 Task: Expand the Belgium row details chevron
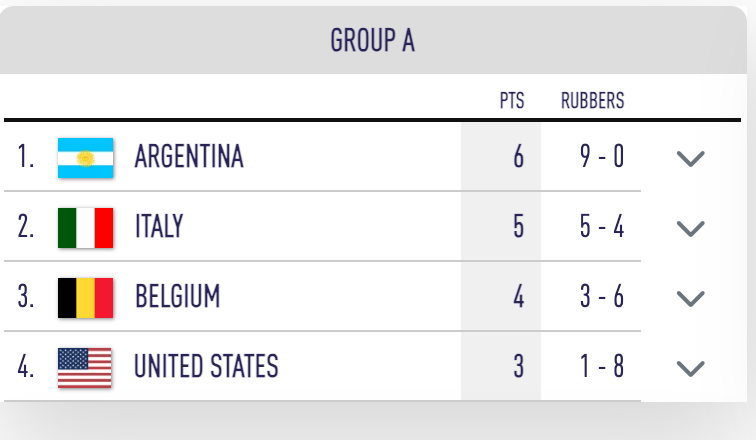690,298
